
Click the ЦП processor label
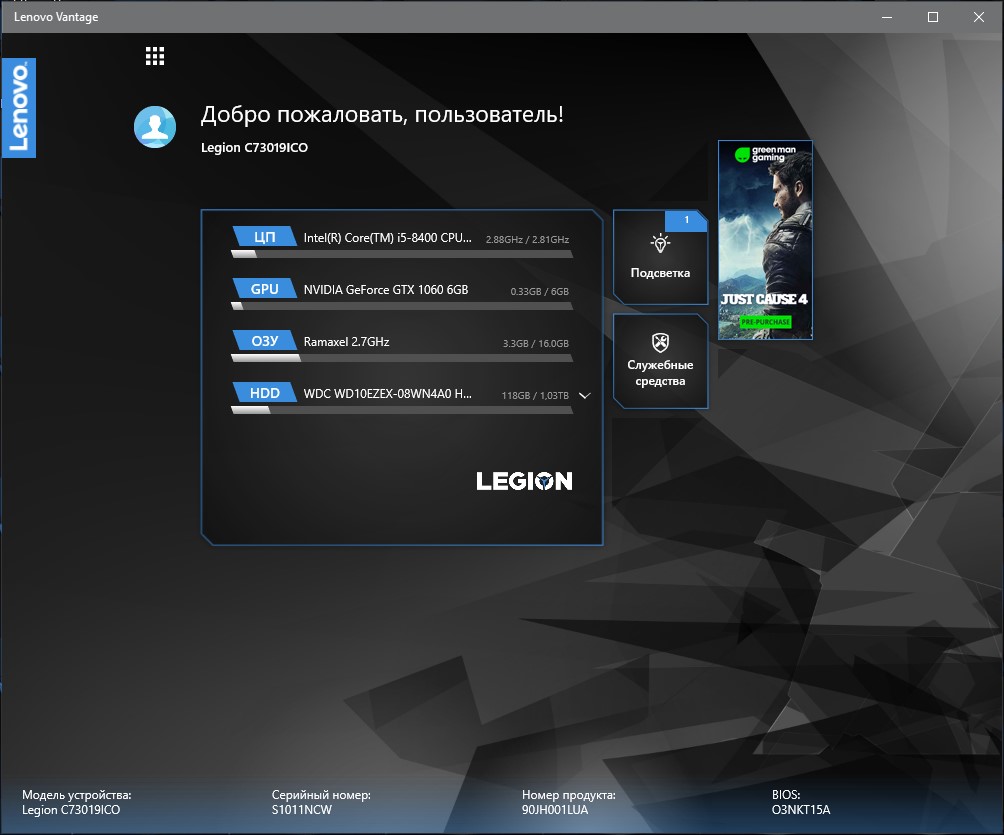264,237
